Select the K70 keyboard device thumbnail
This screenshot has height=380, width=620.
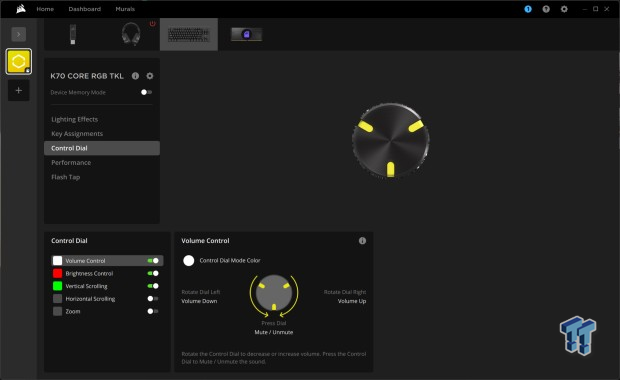[x=189, y=34]
